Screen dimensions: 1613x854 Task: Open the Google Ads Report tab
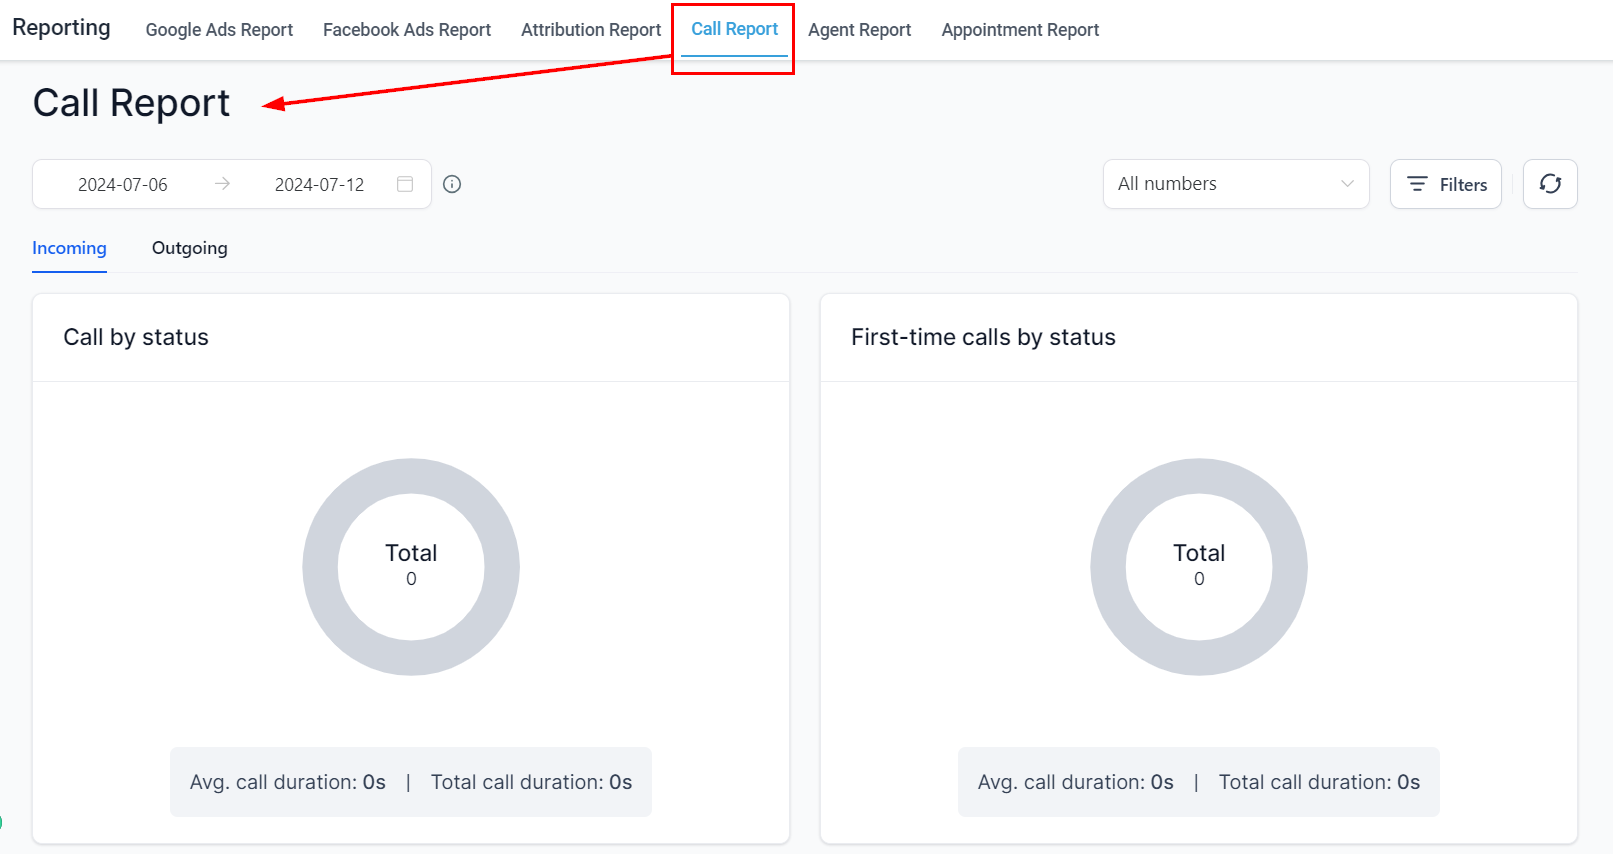tap(219, 30)
